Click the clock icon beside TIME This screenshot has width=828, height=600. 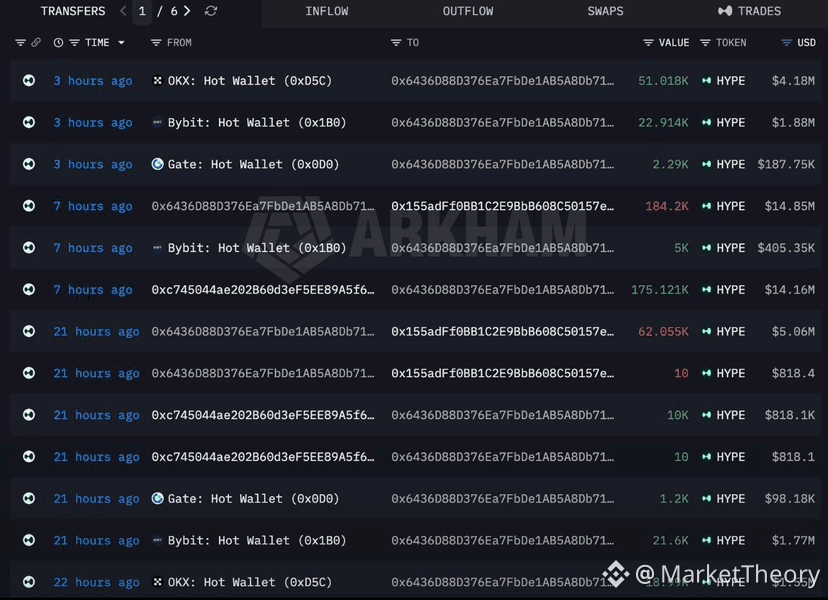click(58, 43)
